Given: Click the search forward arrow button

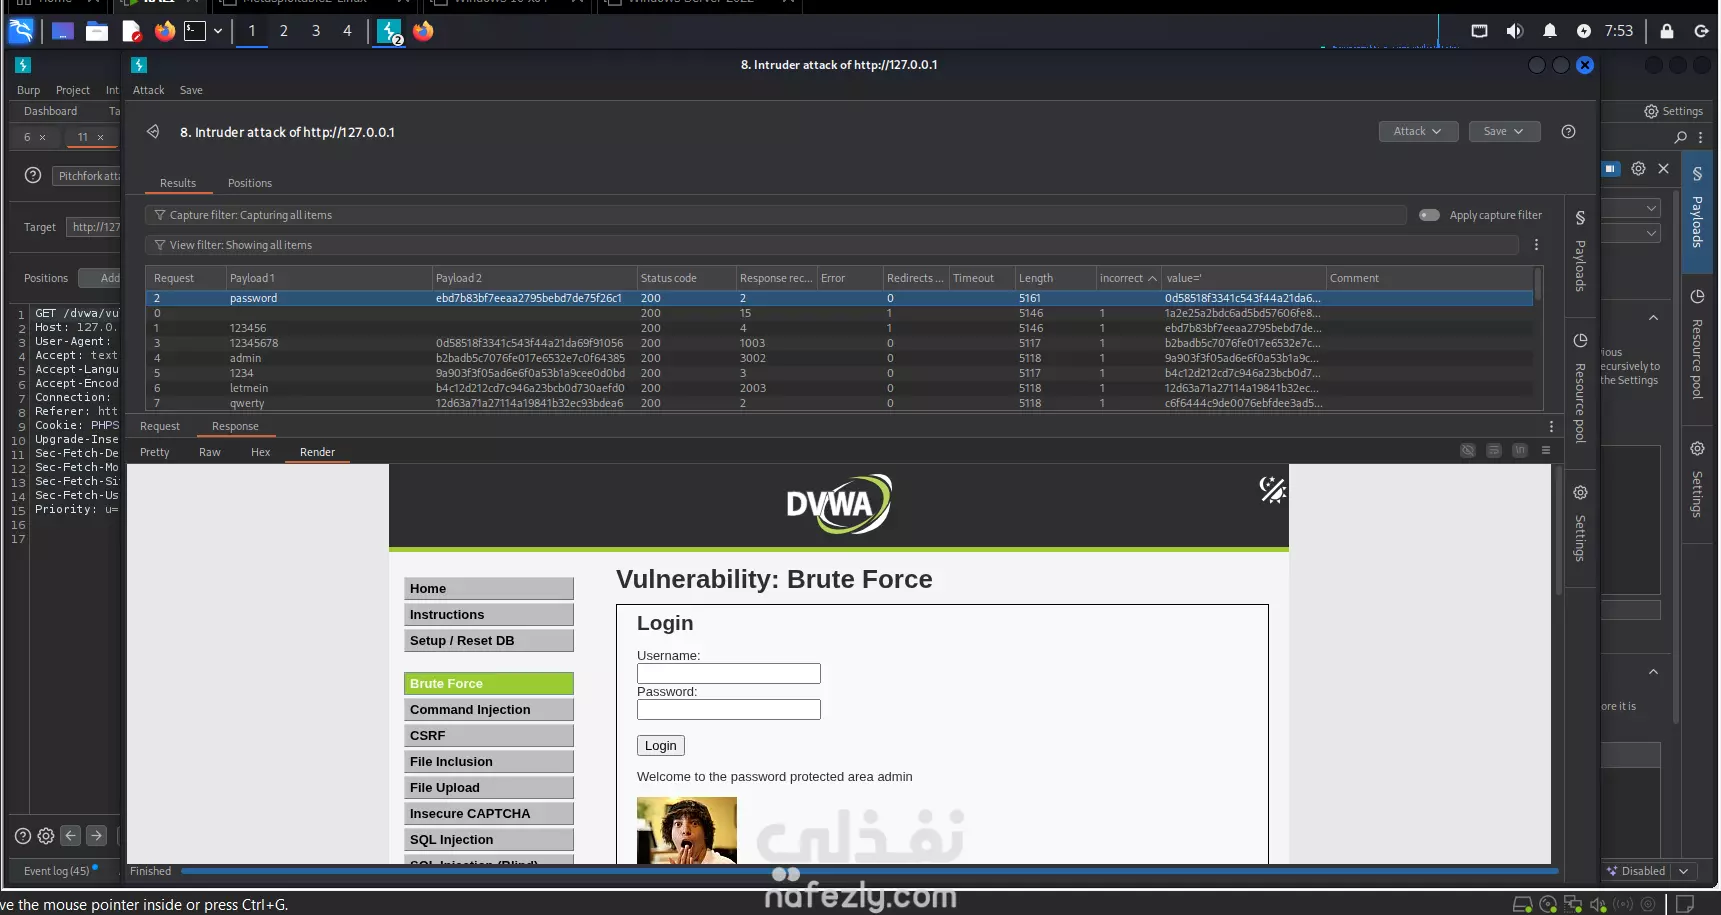Looking at the screenshot, I should (x=96, y=836).
